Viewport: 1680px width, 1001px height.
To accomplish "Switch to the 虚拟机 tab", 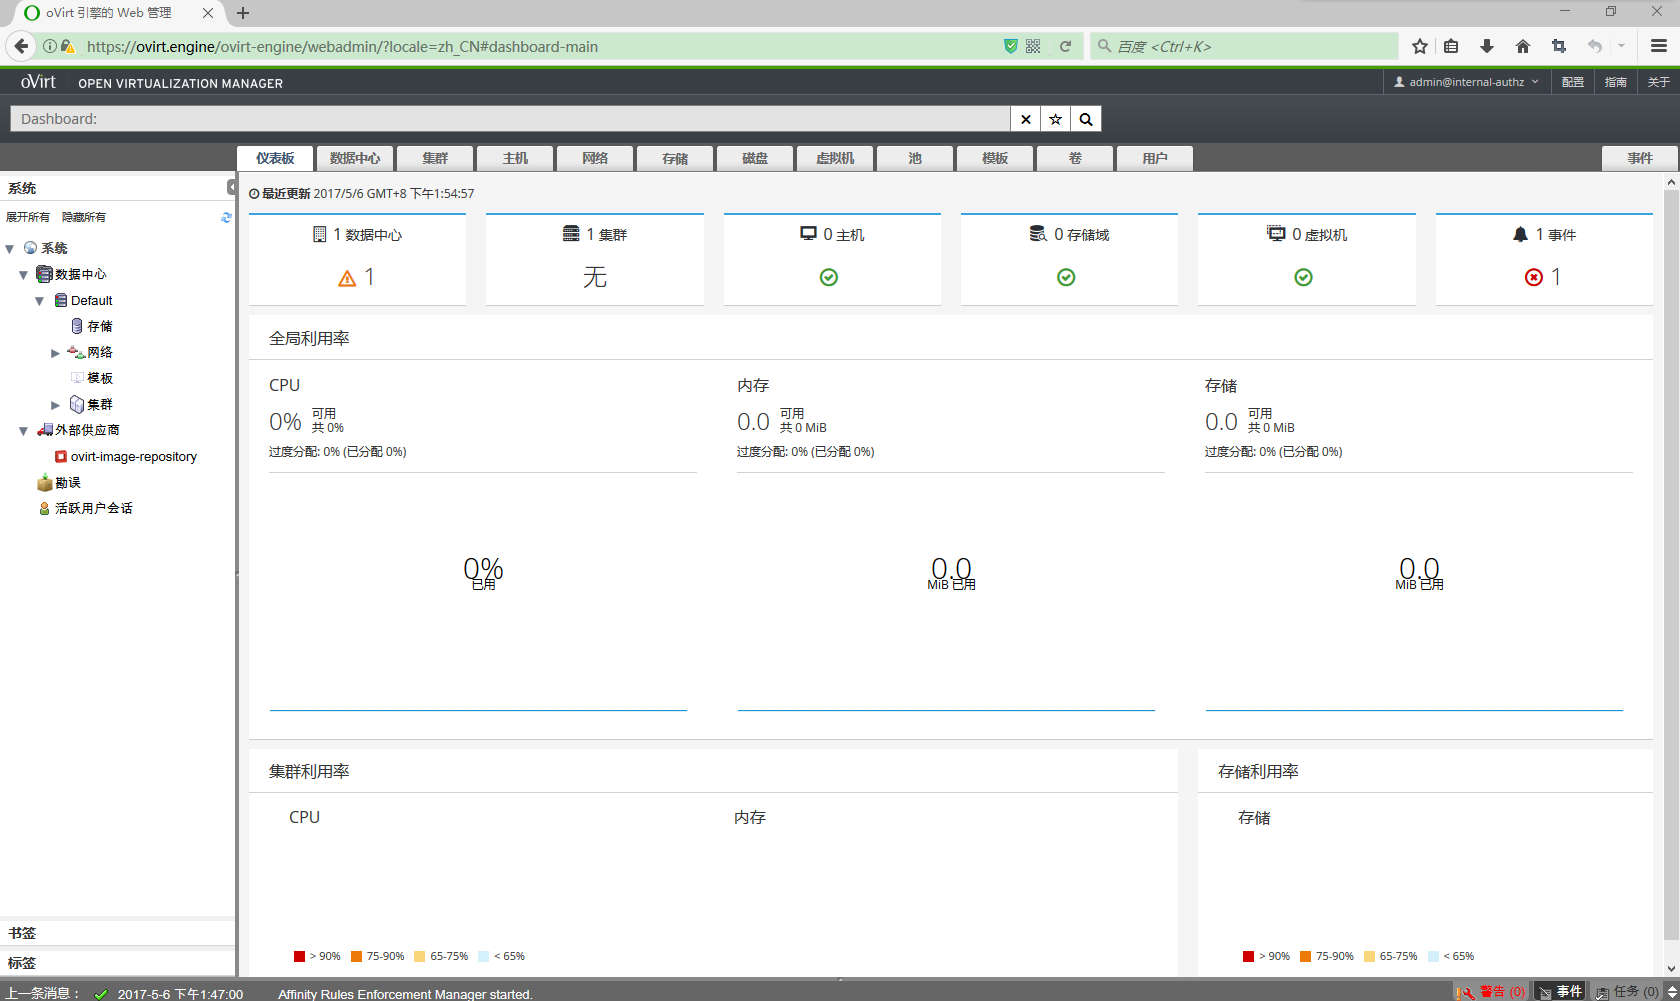I will tap(835, 158).
